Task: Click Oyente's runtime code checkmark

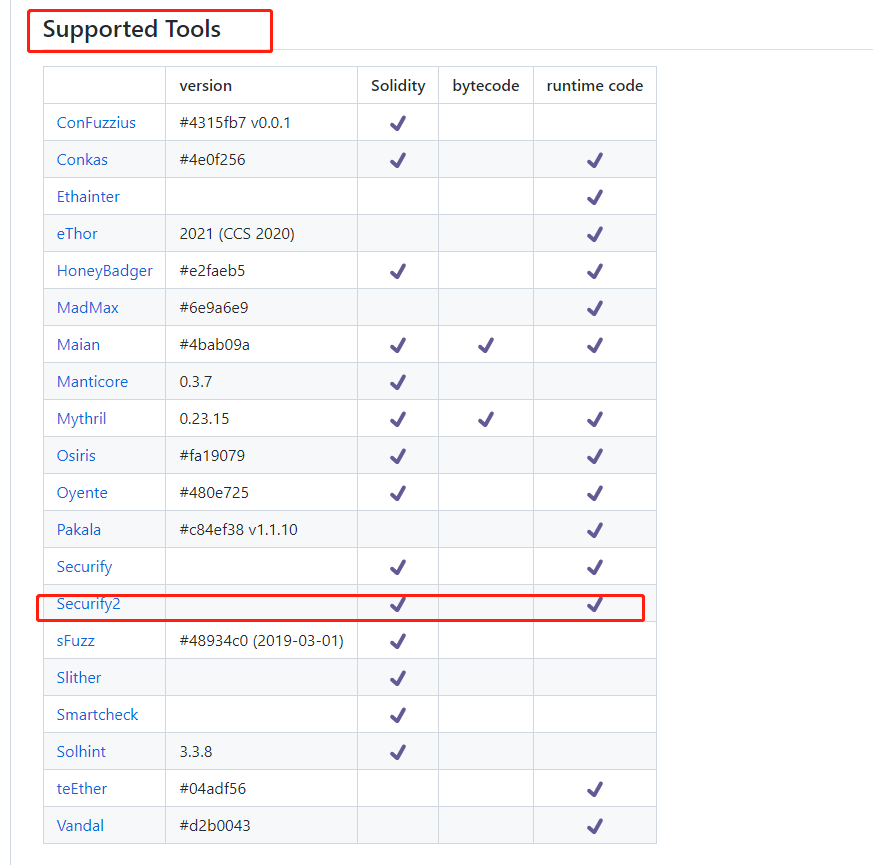Action: (594, 492)
